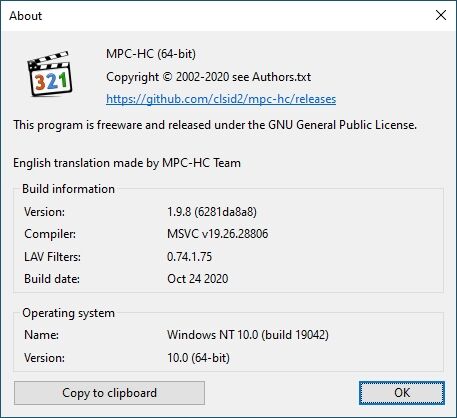The height and width of the screenshot is (418, 457).
Task: Click the Operating system group label
Action: point(68,313)
